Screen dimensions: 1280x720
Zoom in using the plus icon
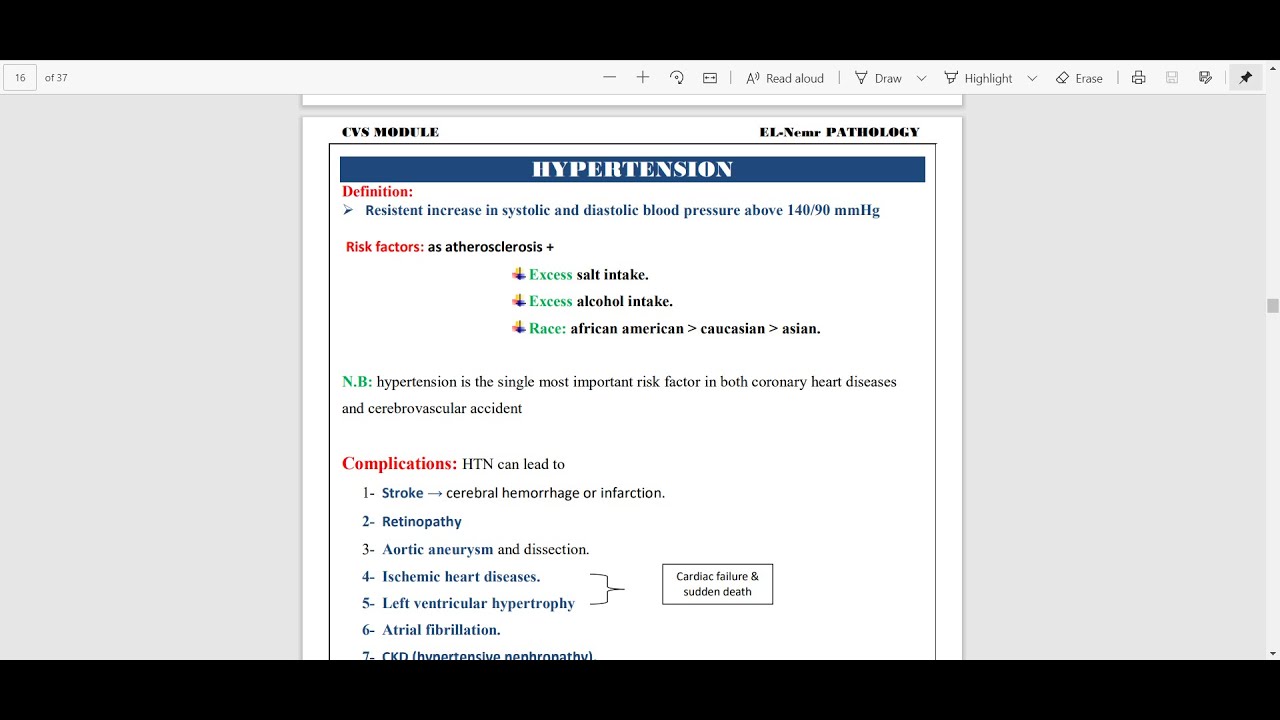click(643, 77)
